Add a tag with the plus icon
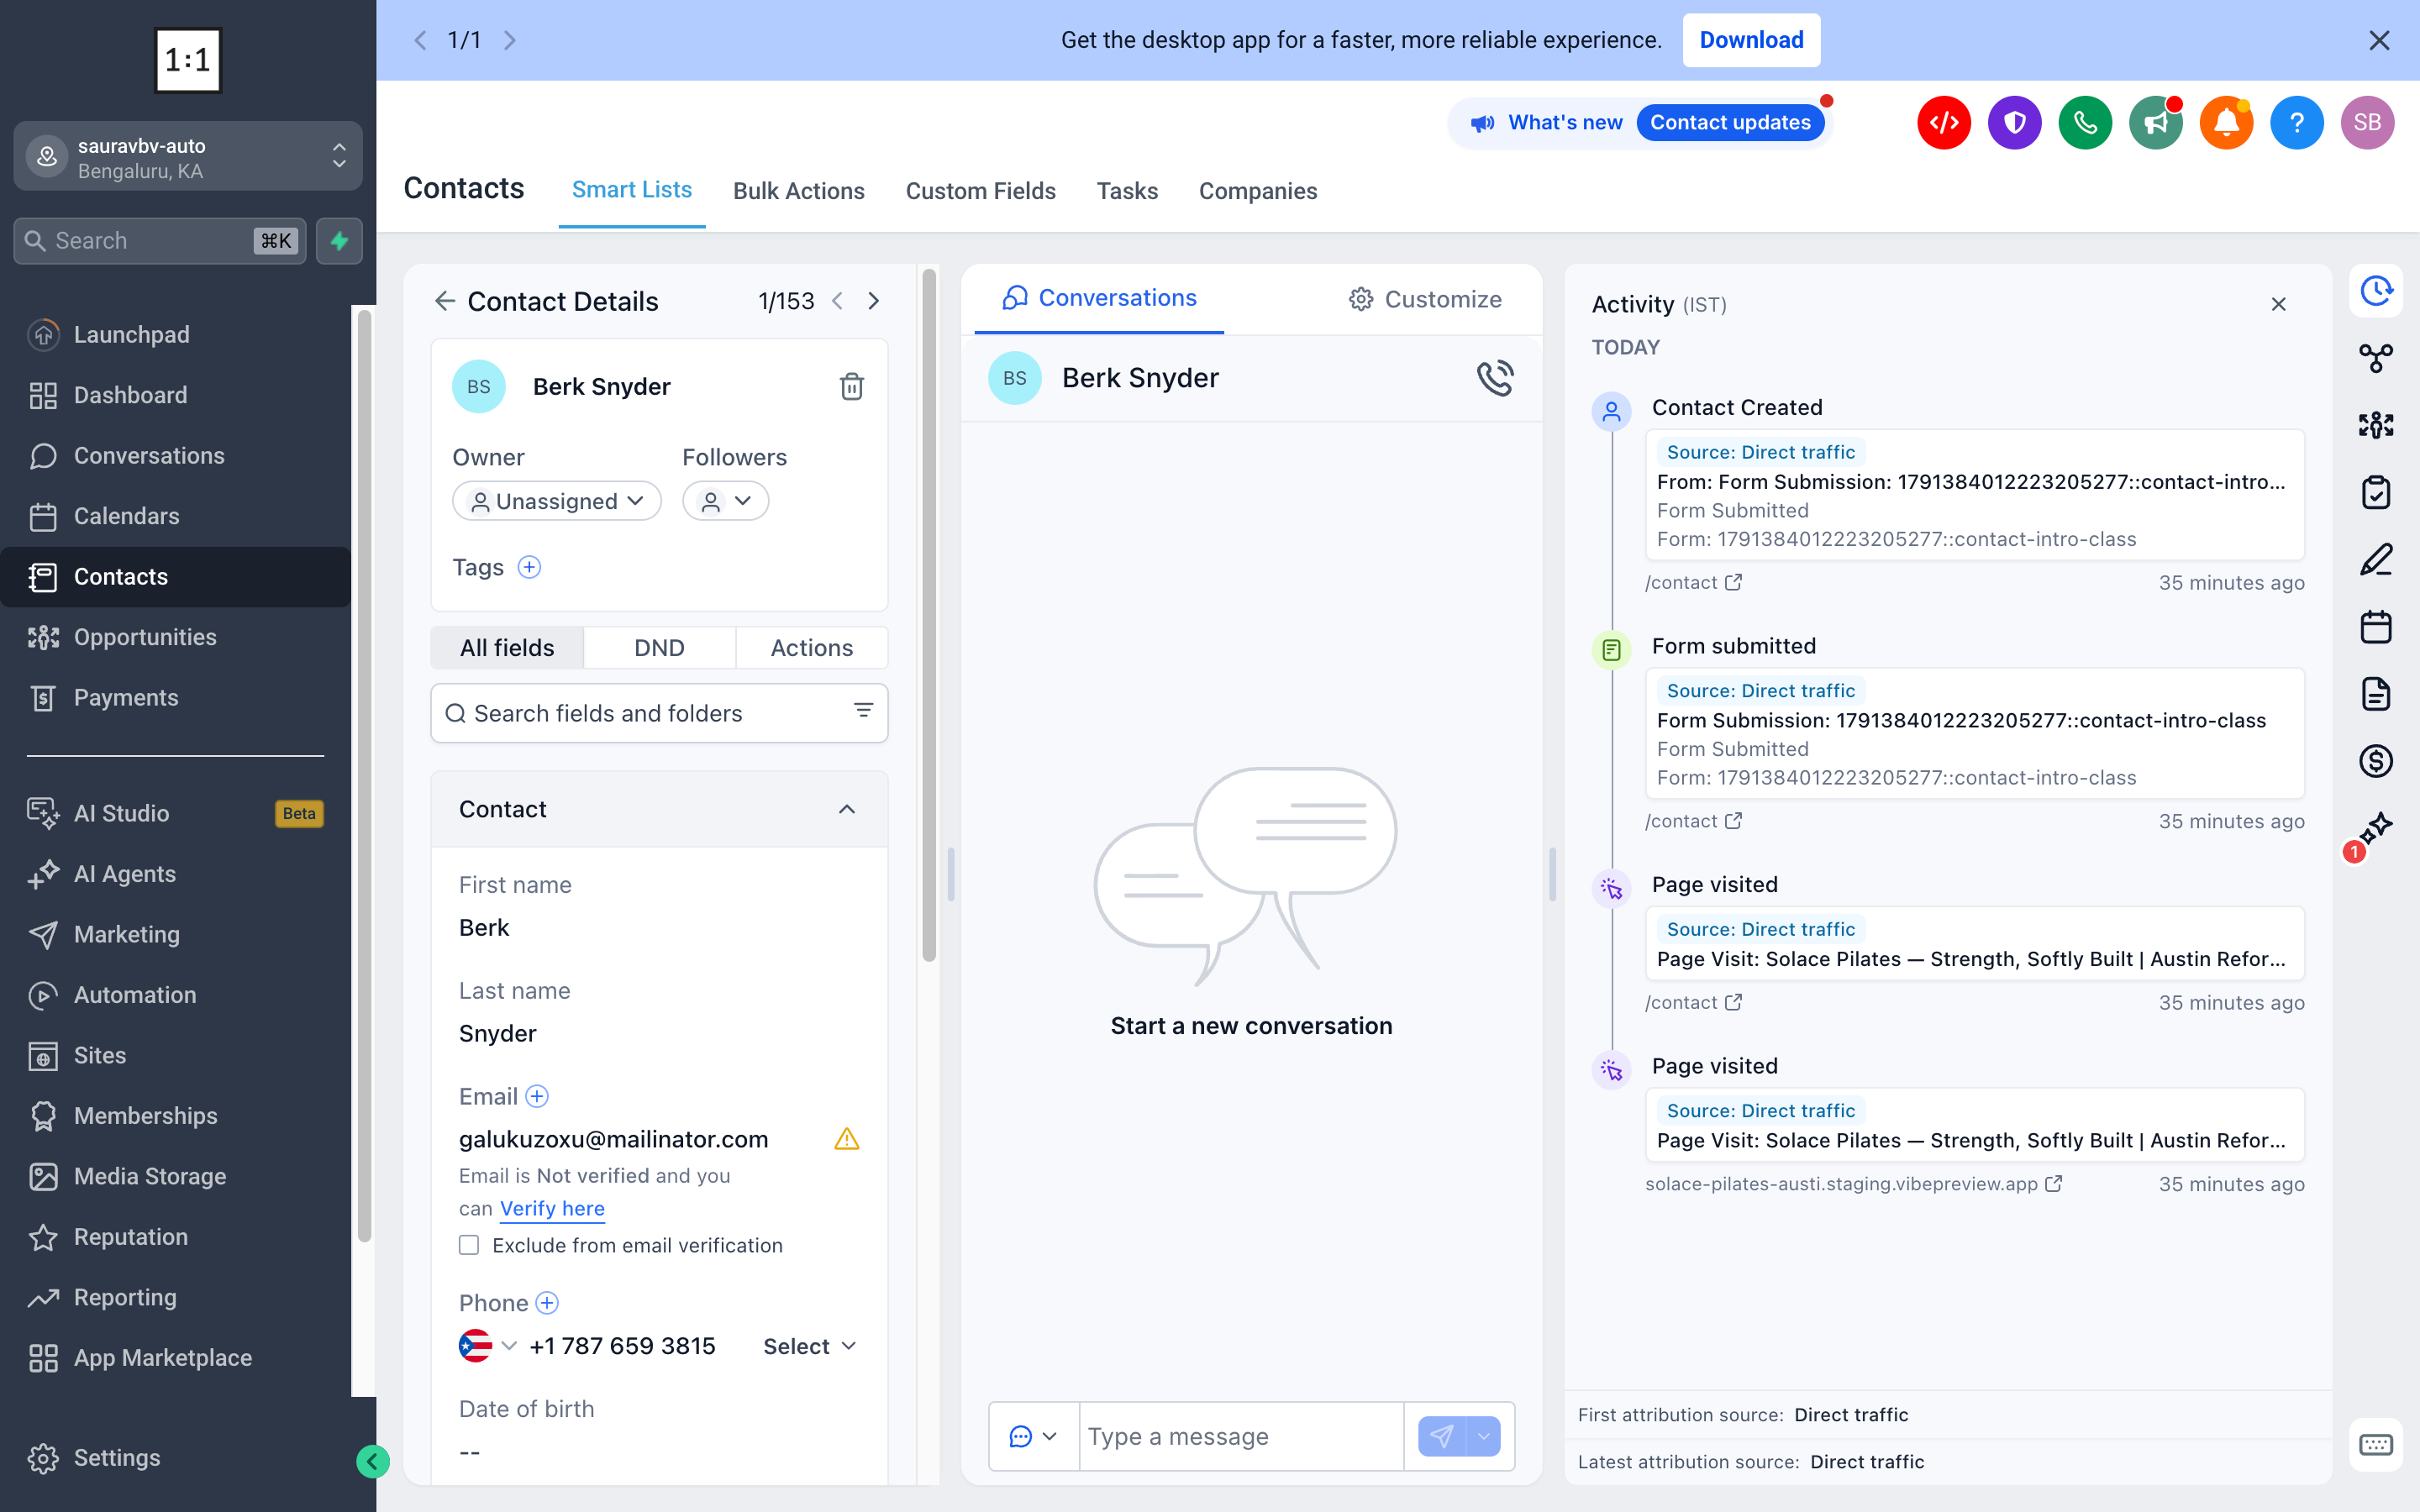Screen dimensions: 2420x1512 529,567
